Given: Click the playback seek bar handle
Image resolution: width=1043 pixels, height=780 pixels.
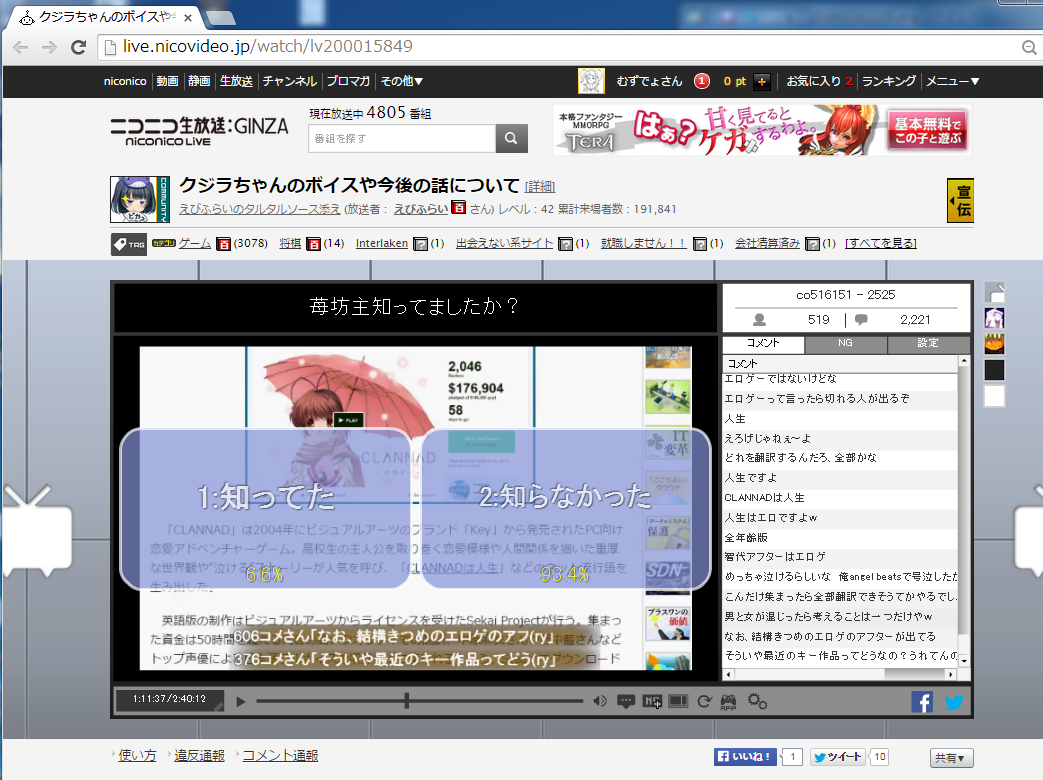Looking at the screenshot, I should pos(406,700).
